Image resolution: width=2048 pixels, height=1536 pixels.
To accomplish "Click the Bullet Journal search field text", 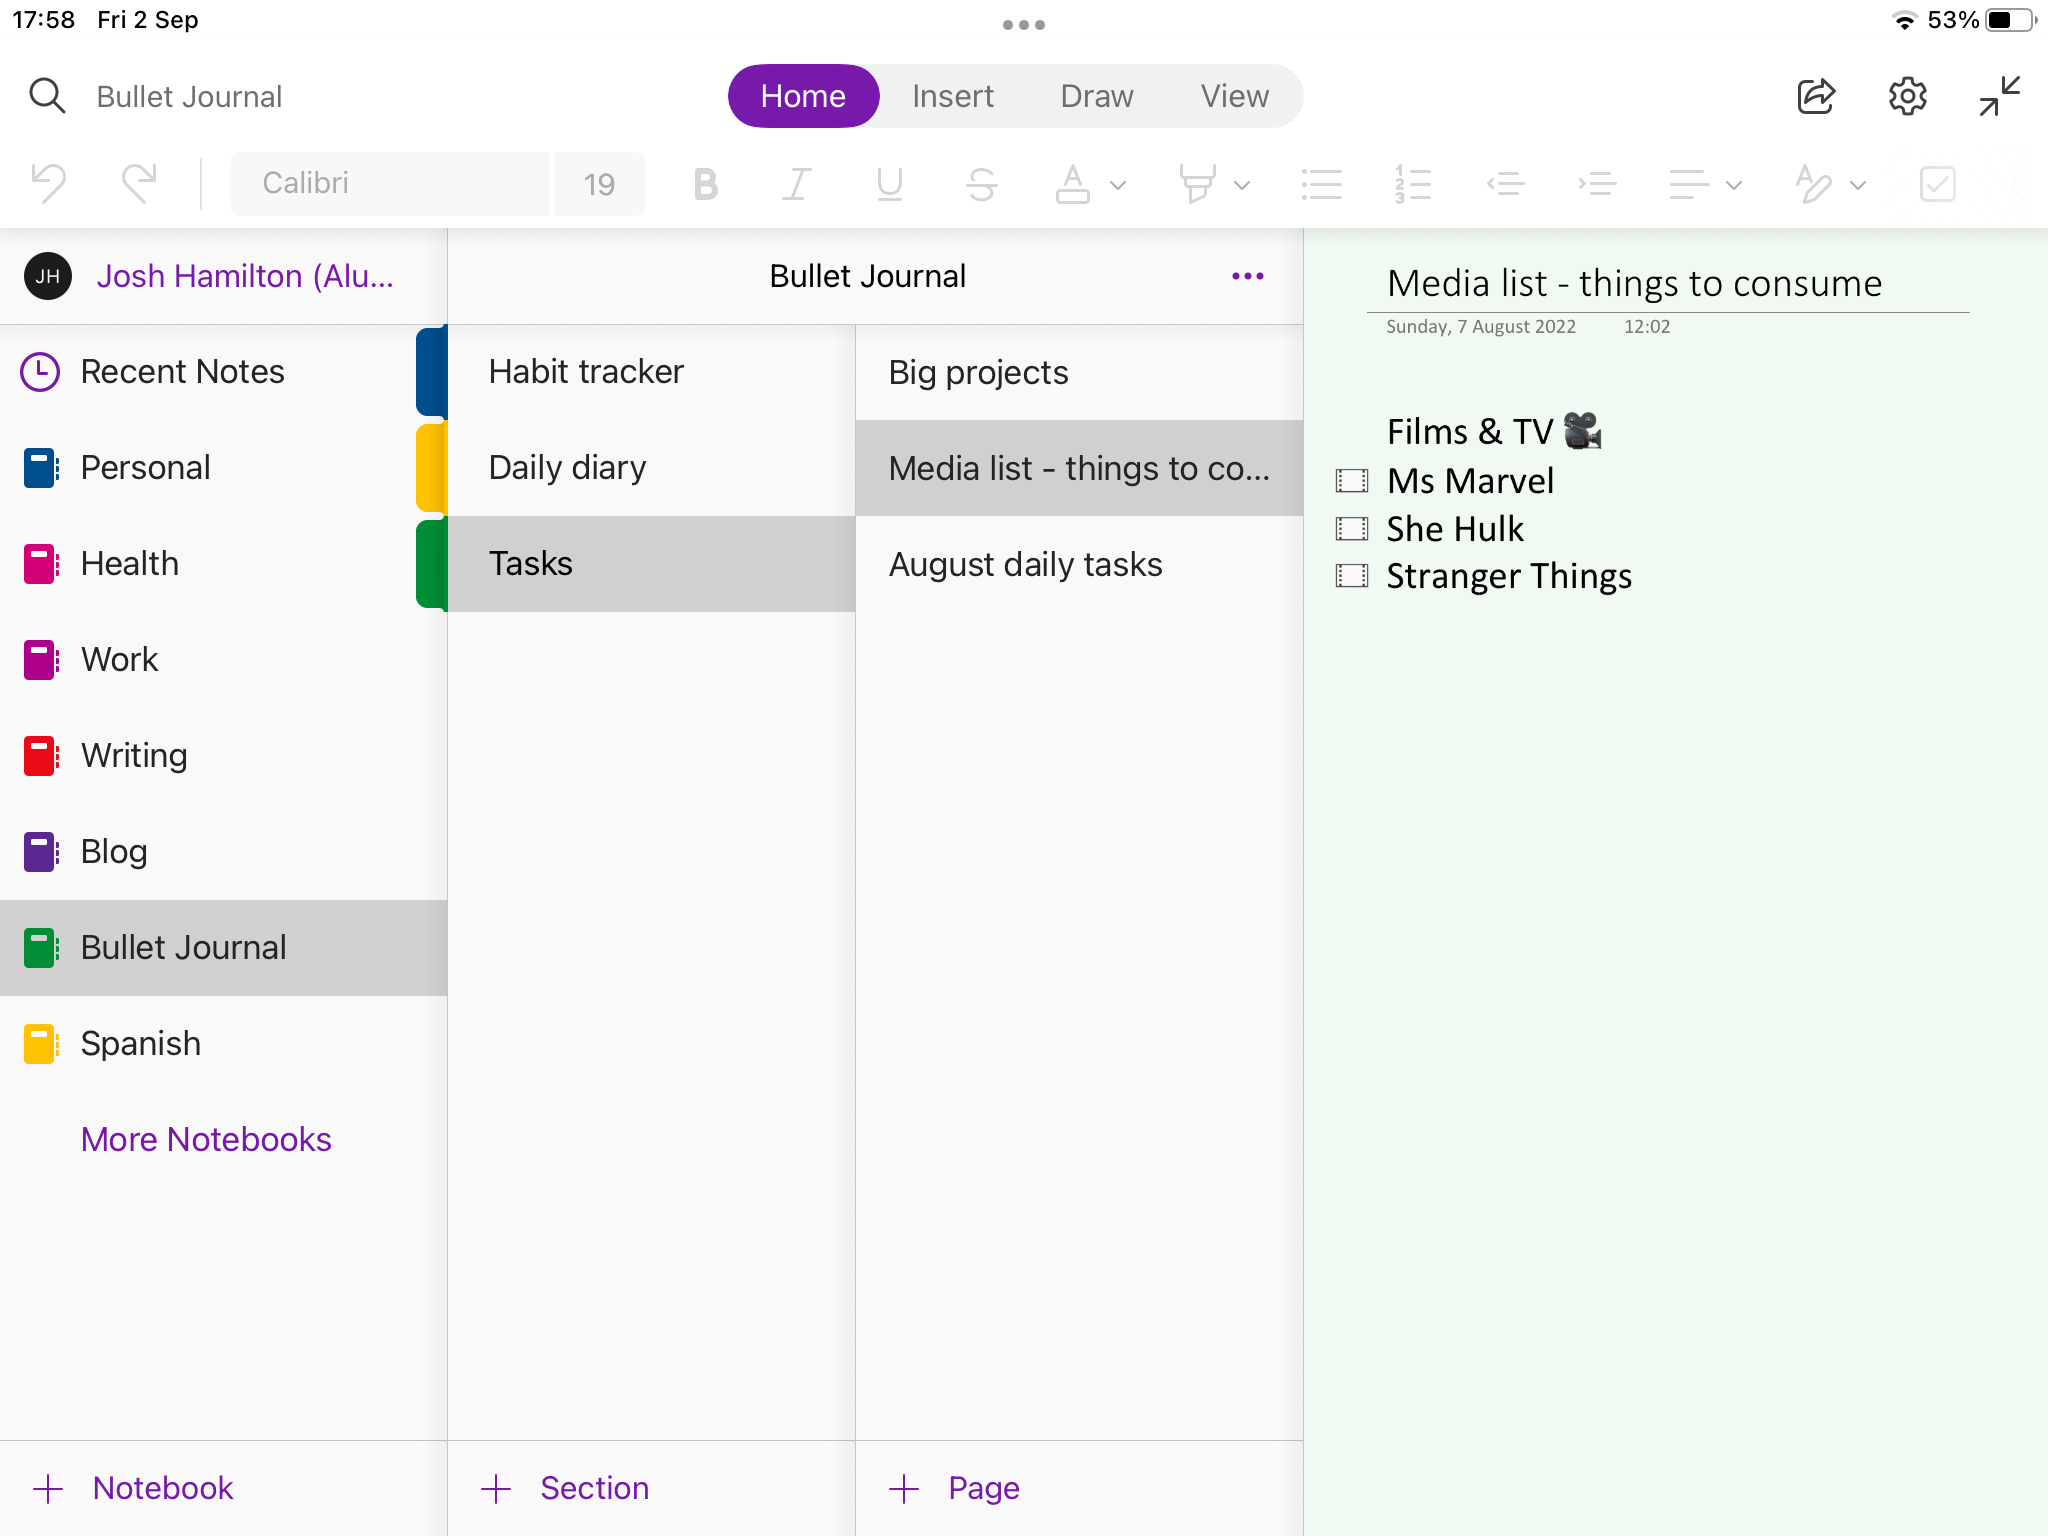I will tap(189, 96).
